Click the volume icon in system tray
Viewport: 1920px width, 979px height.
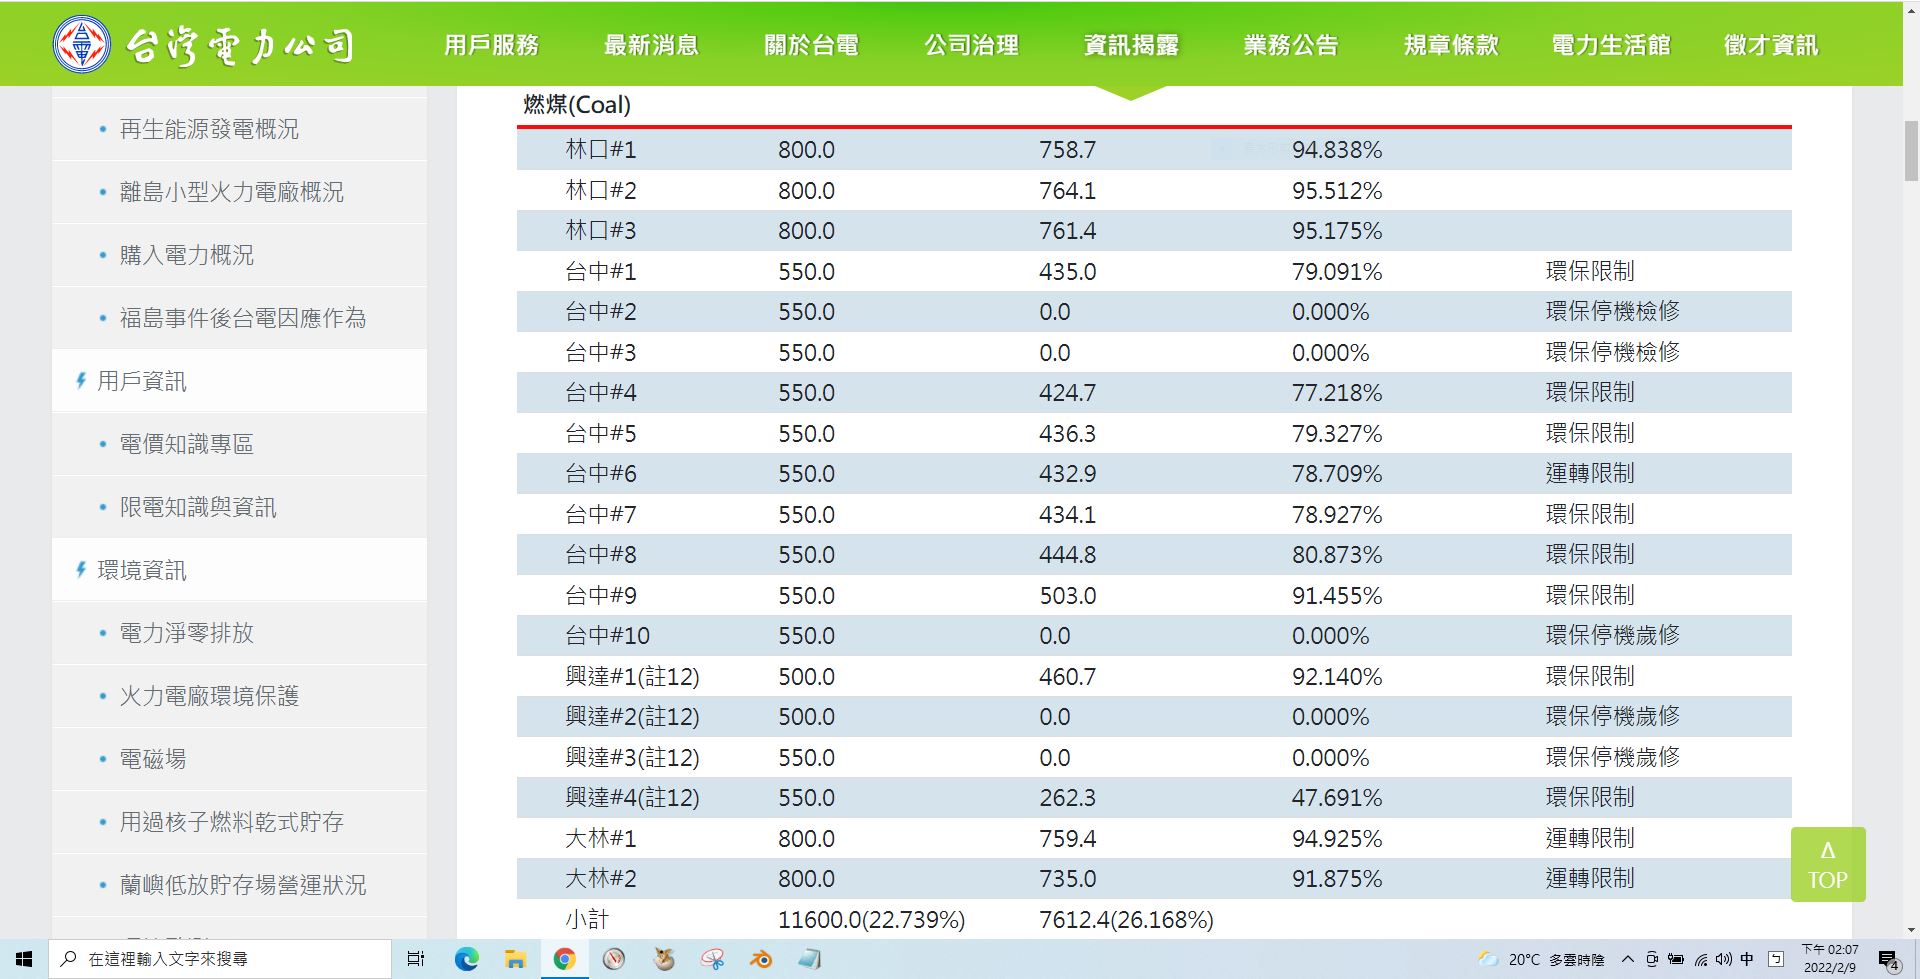tap(1722, 960)
